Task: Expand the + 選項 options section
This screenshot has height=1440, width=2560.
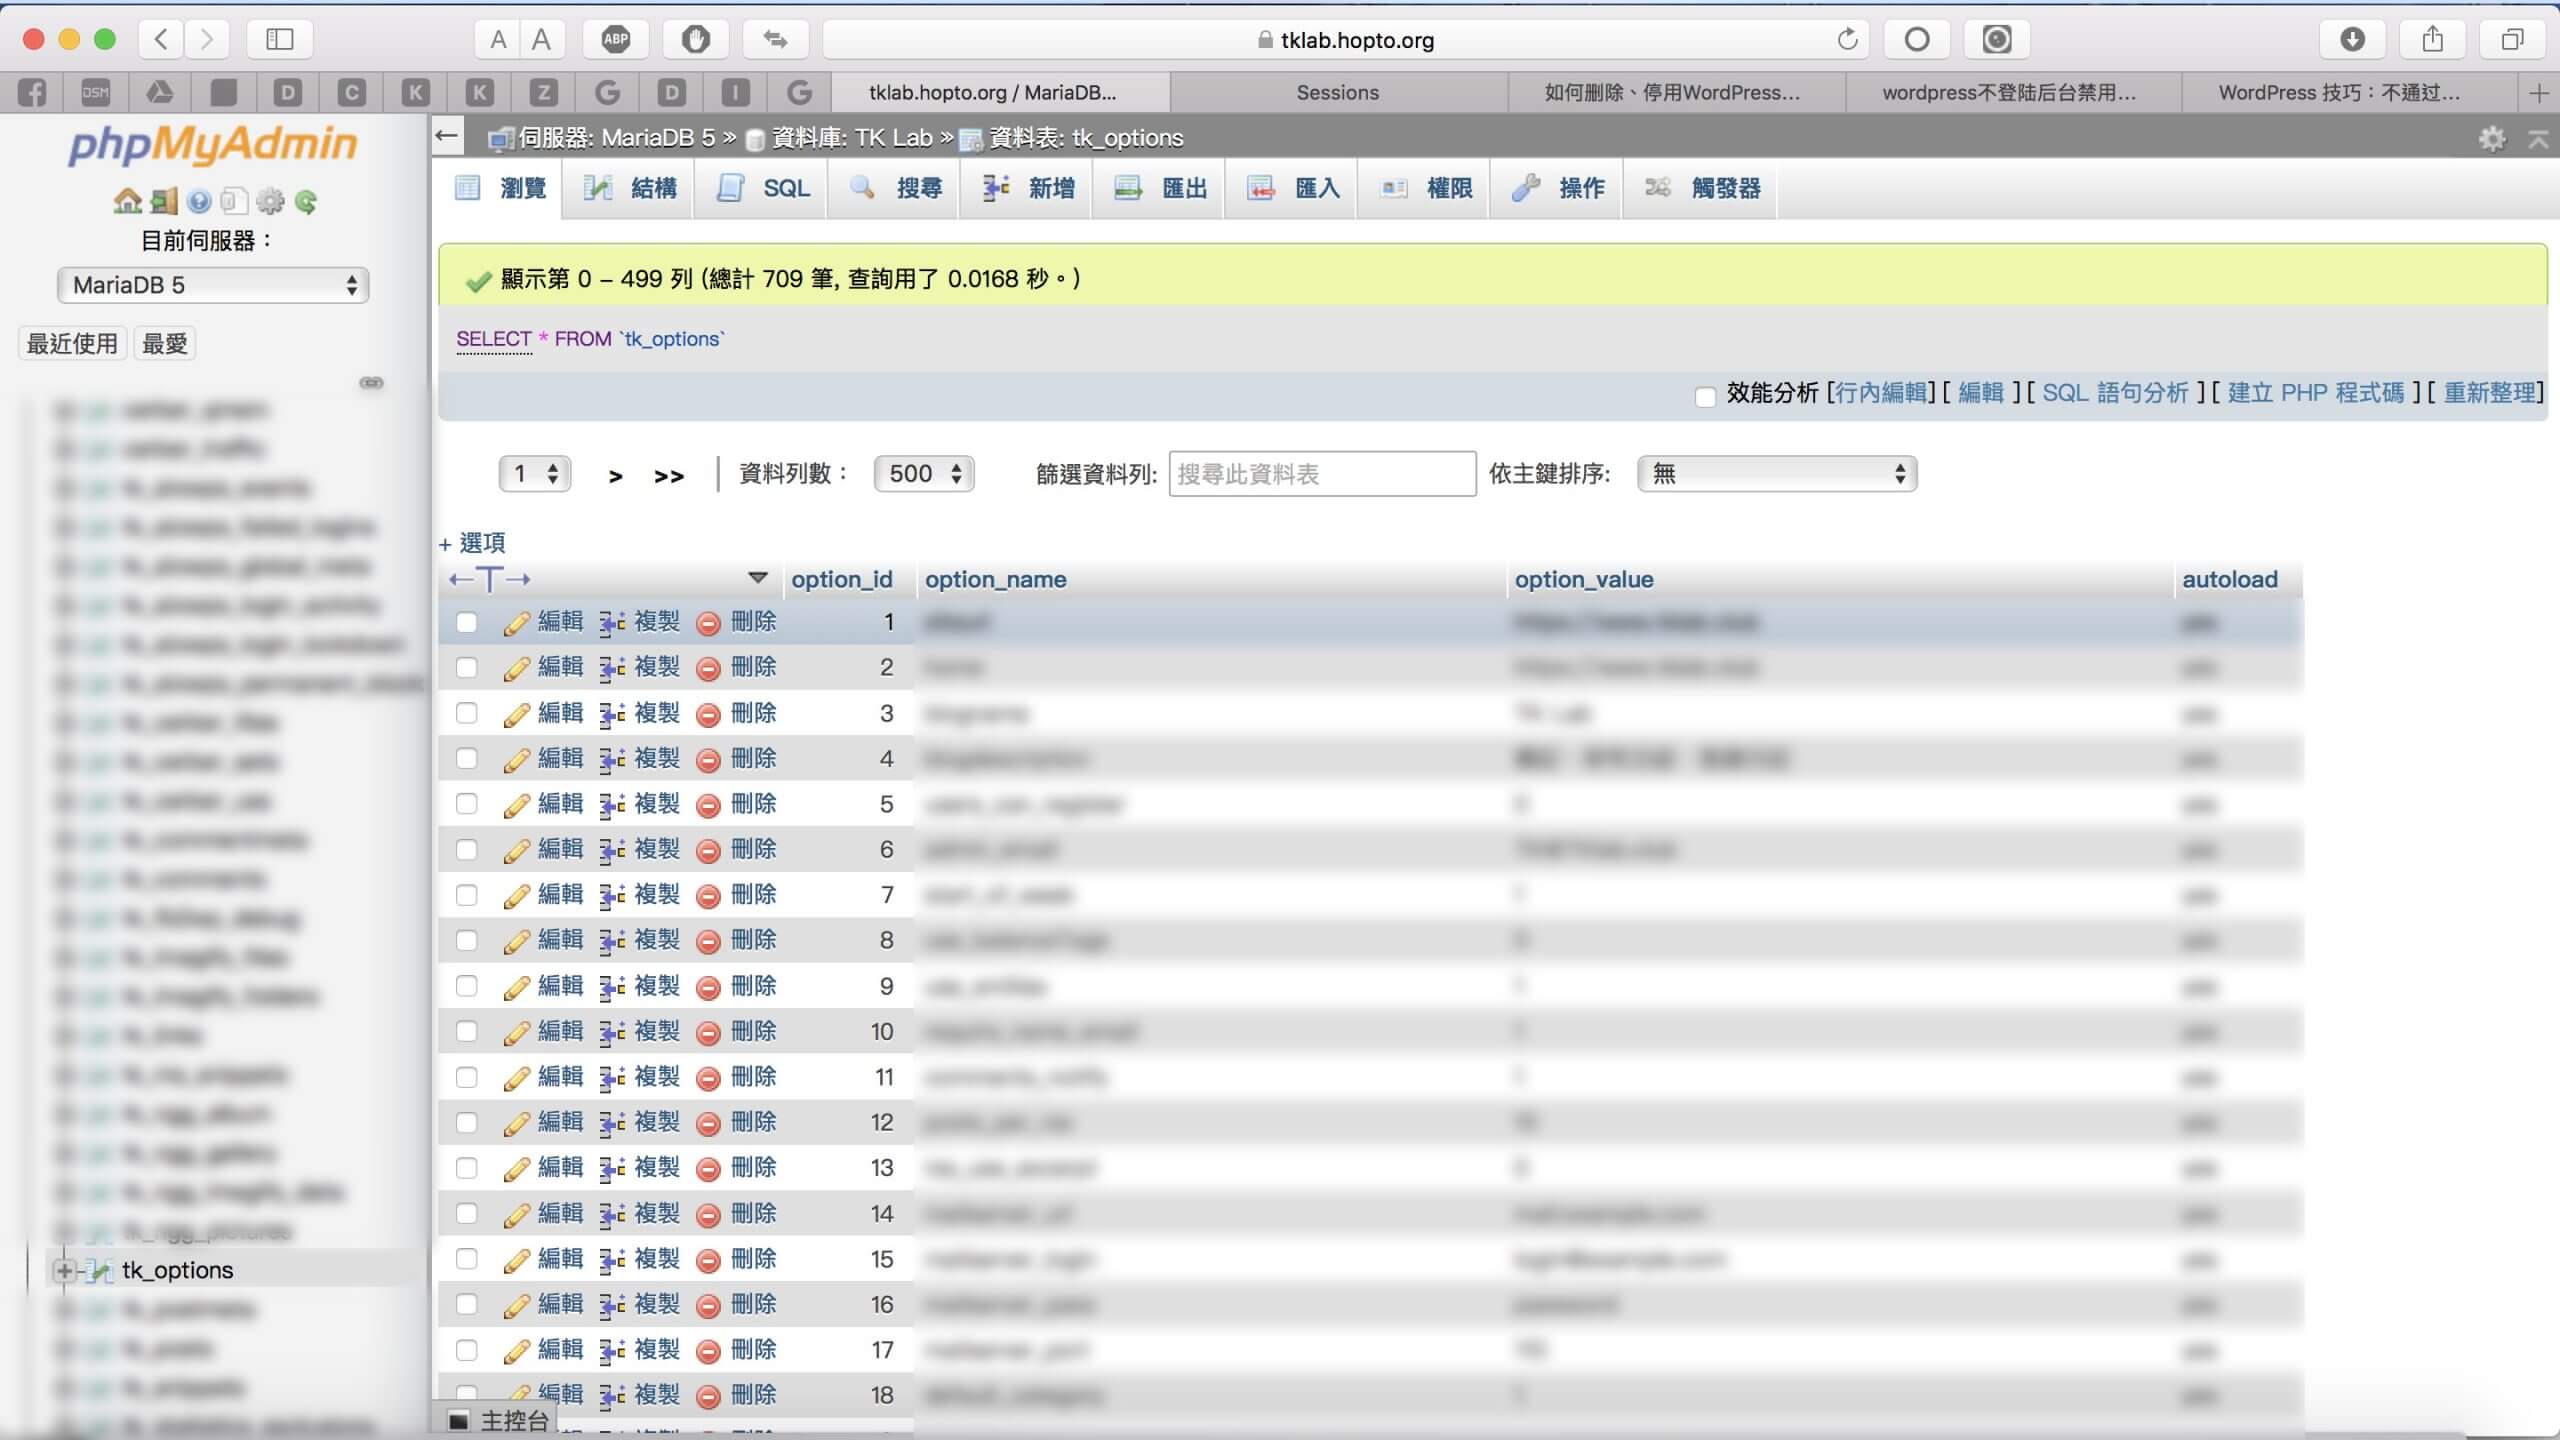Action: tap(472, 543)
